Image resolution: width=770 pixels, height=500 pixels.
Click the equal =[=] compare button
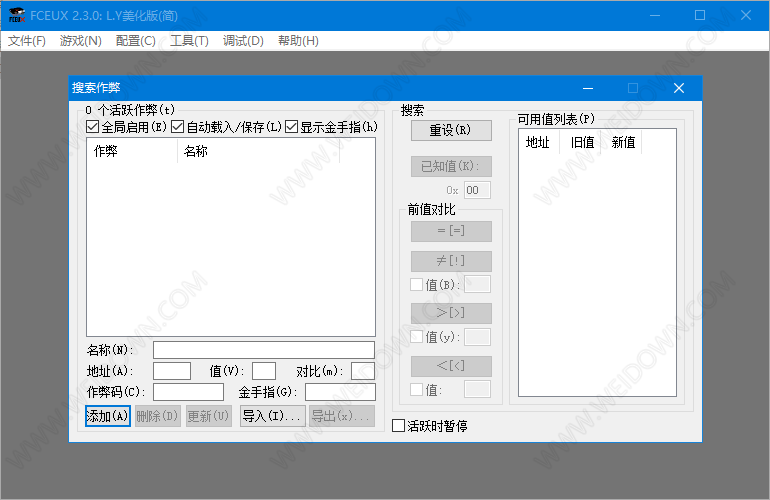(x=451, y=231)
